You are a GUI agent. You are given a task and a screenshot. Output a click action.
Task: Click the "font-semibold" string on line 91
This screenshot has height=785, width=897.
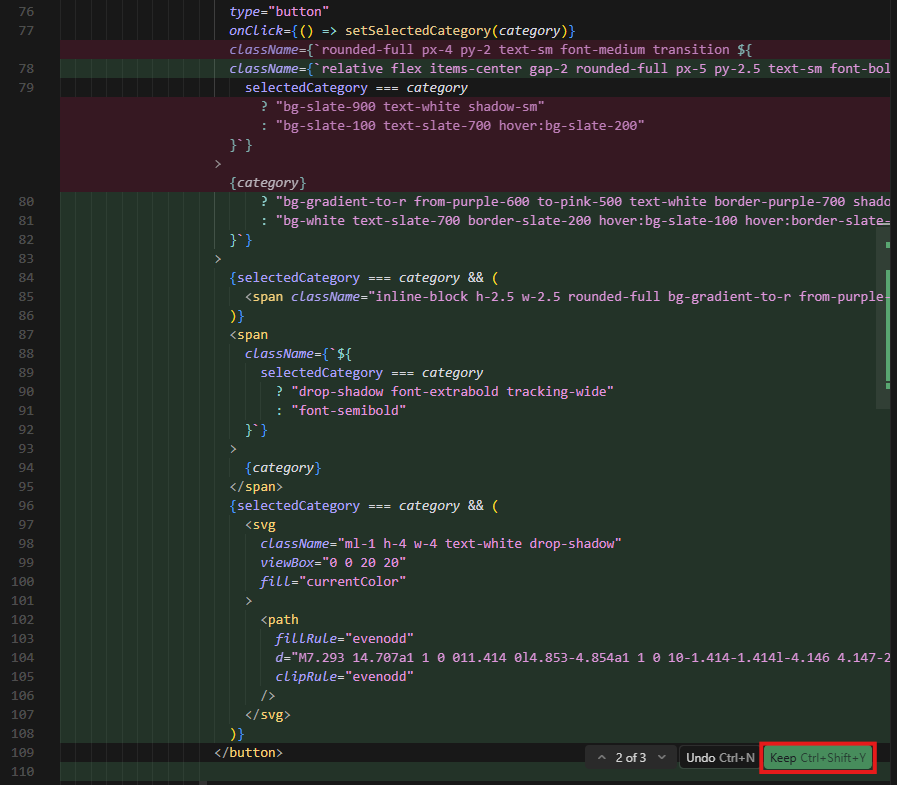point(348,410)
